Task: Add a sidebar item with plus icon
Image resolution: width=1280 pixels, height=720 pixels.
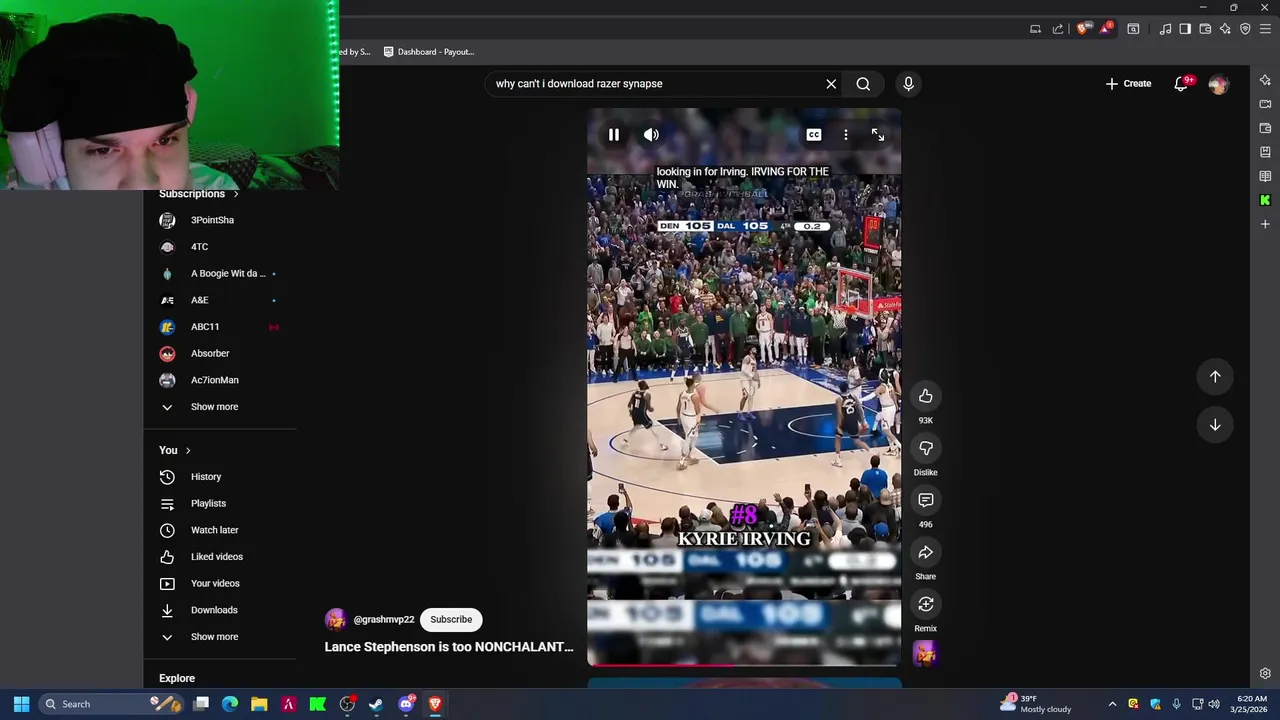Action: click(1265, 224)
